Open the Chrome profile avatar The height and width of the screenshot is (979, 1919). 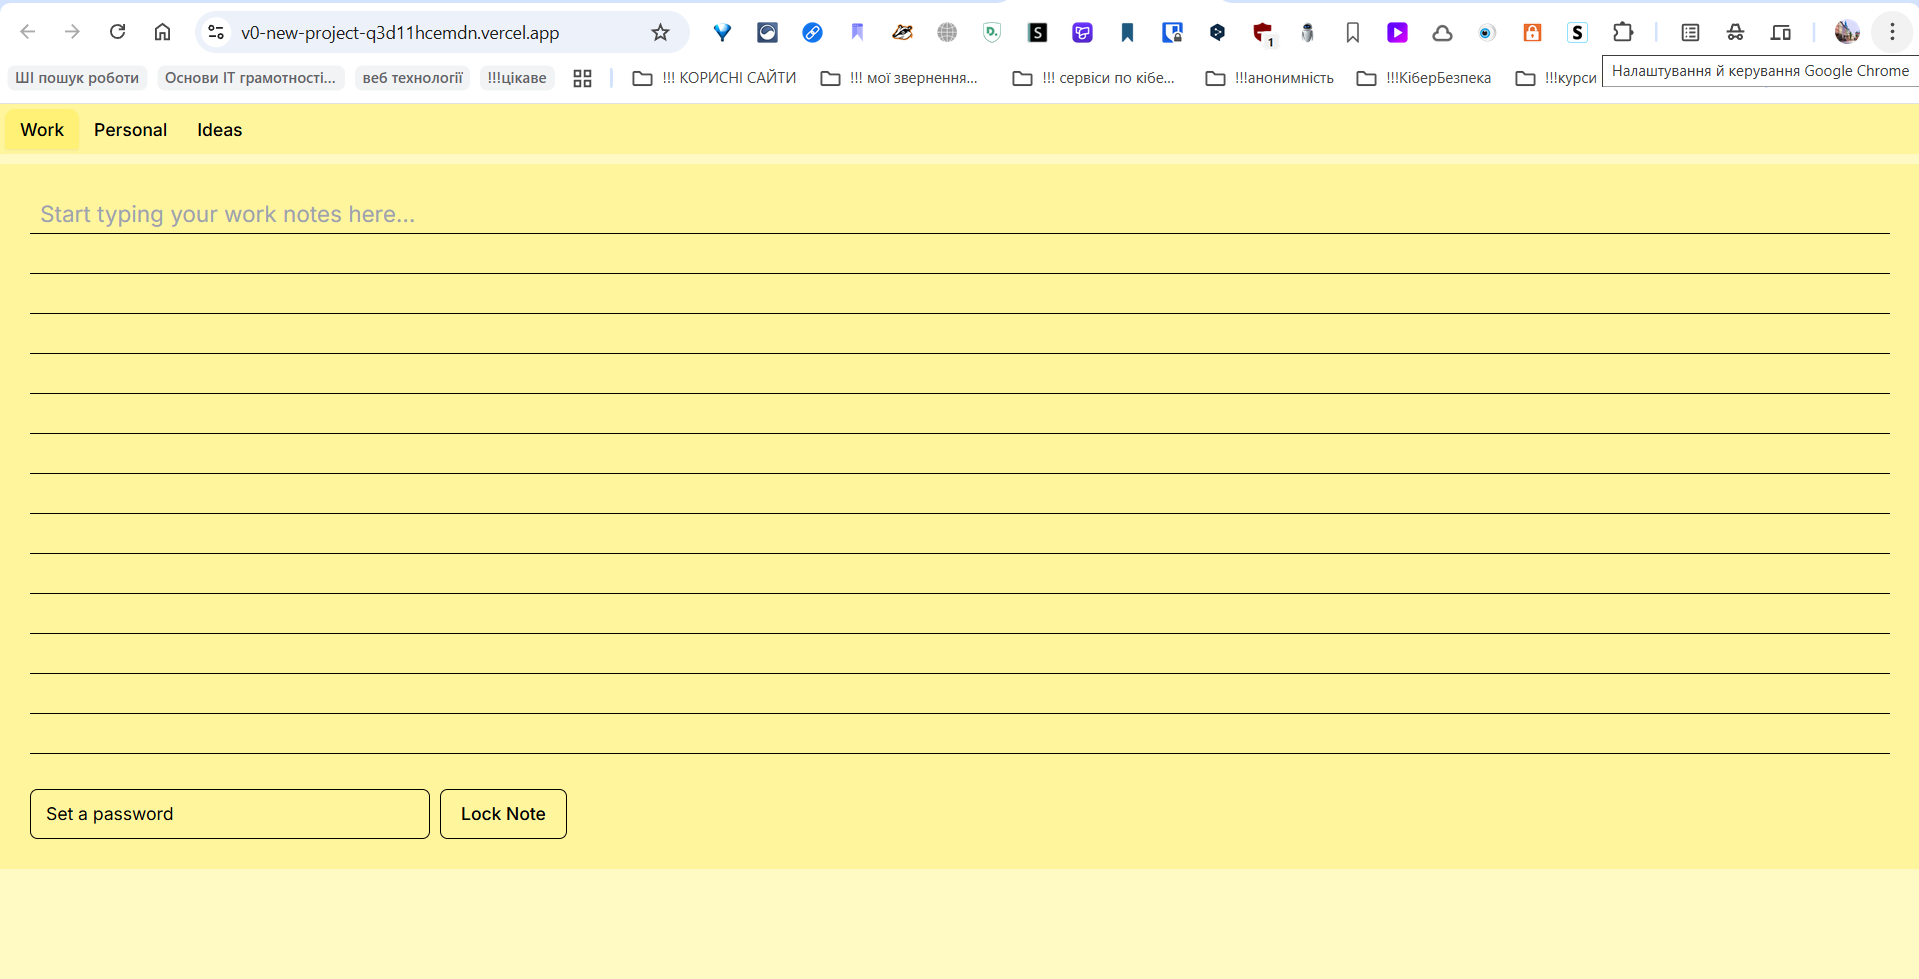pos(1847,33)
